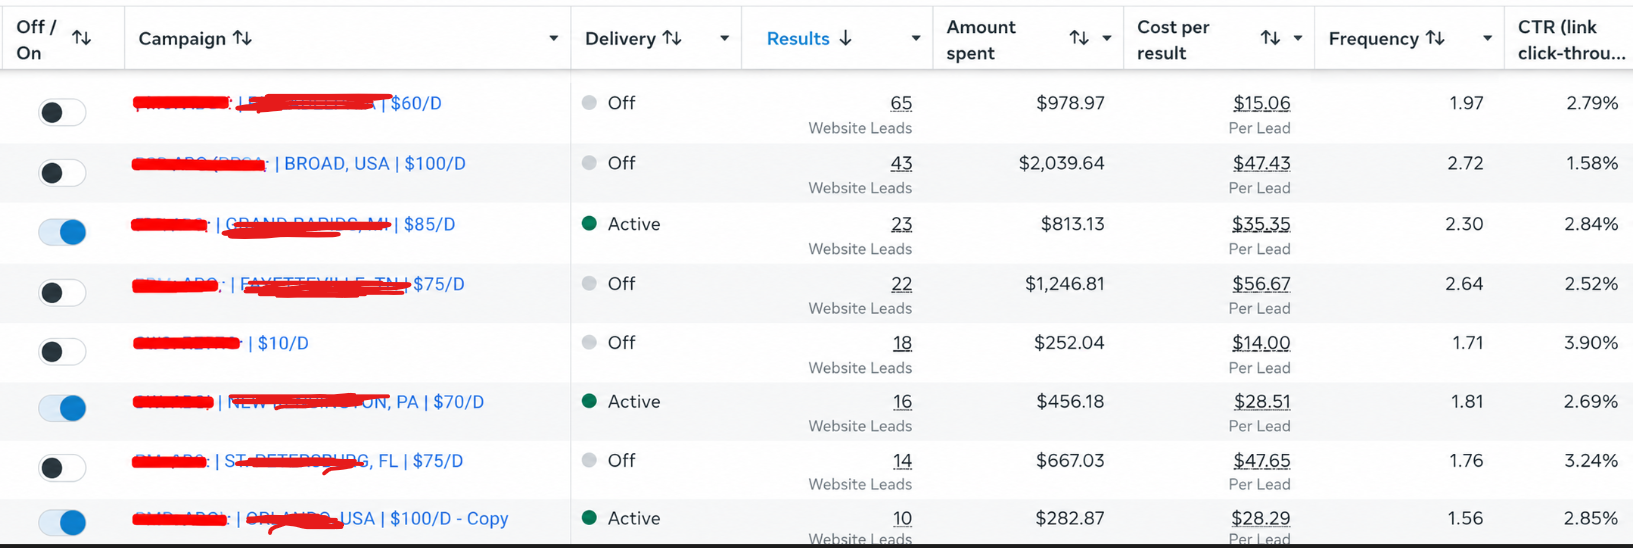Disable the $70/D PA campaign toggle
This screenshot has height=548, width=1633.
[x=62, y=408]
